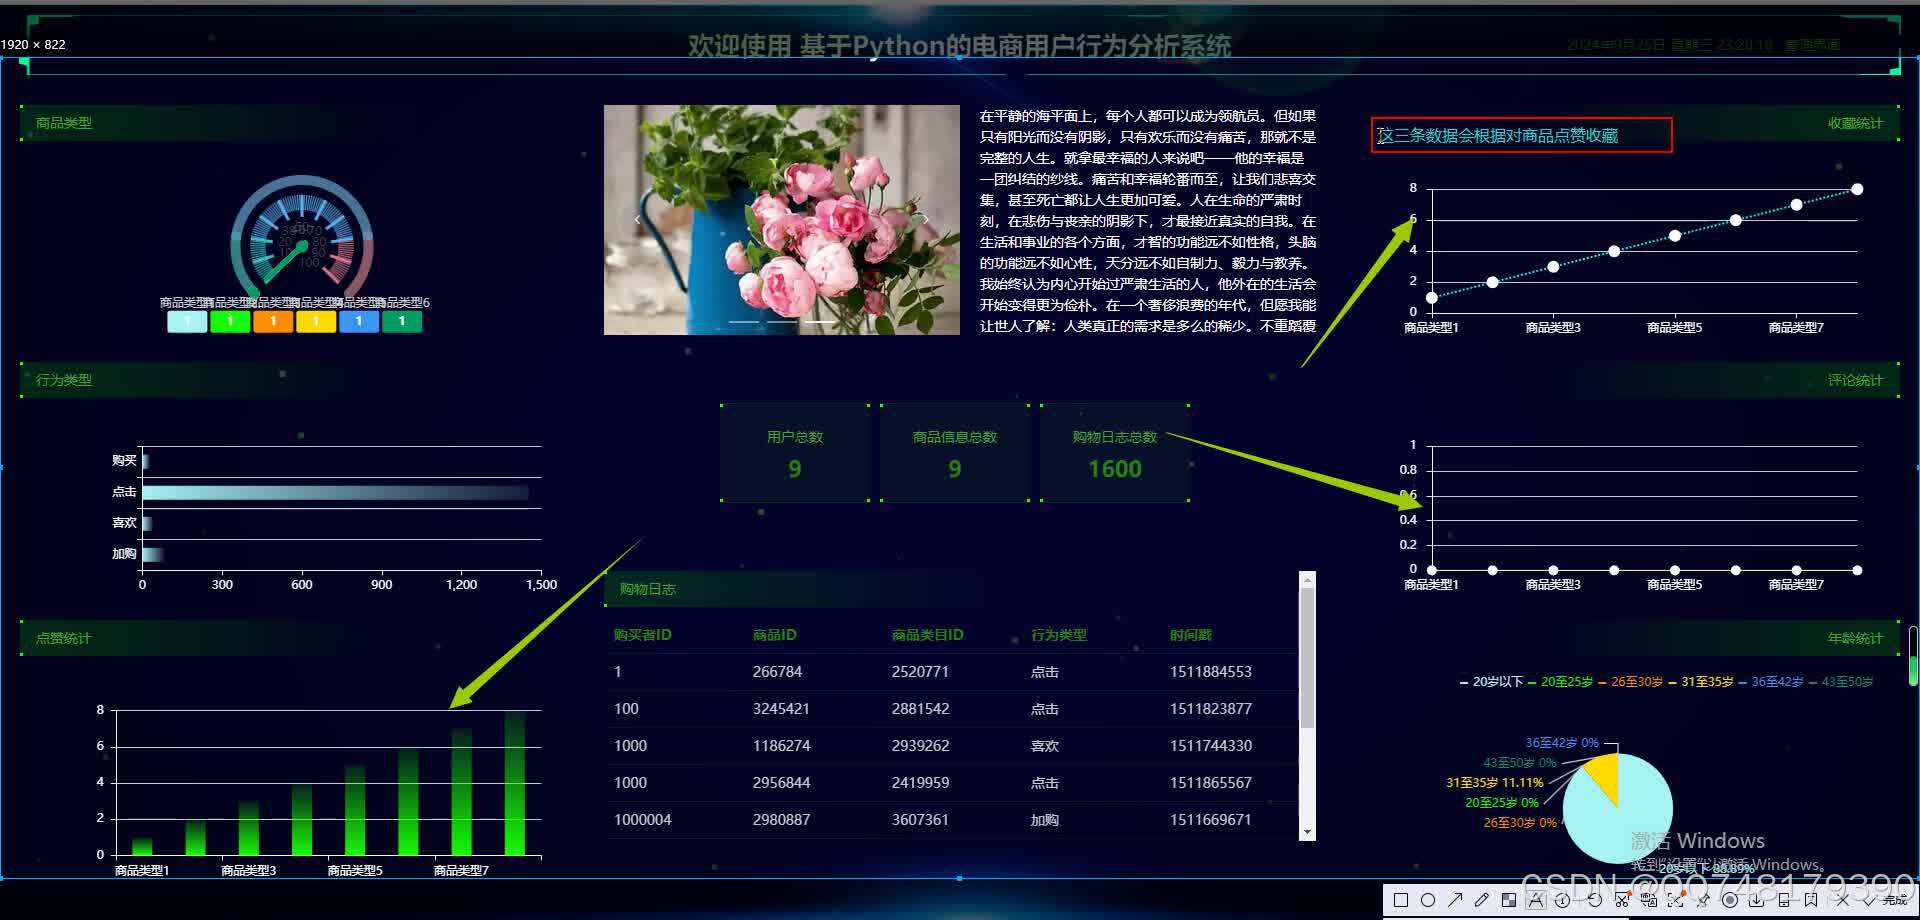Image resolution: width=1920 pixels, height=920 pixels.
Task: Click the 年龄统计 panel title
Action: (1855, 638)
